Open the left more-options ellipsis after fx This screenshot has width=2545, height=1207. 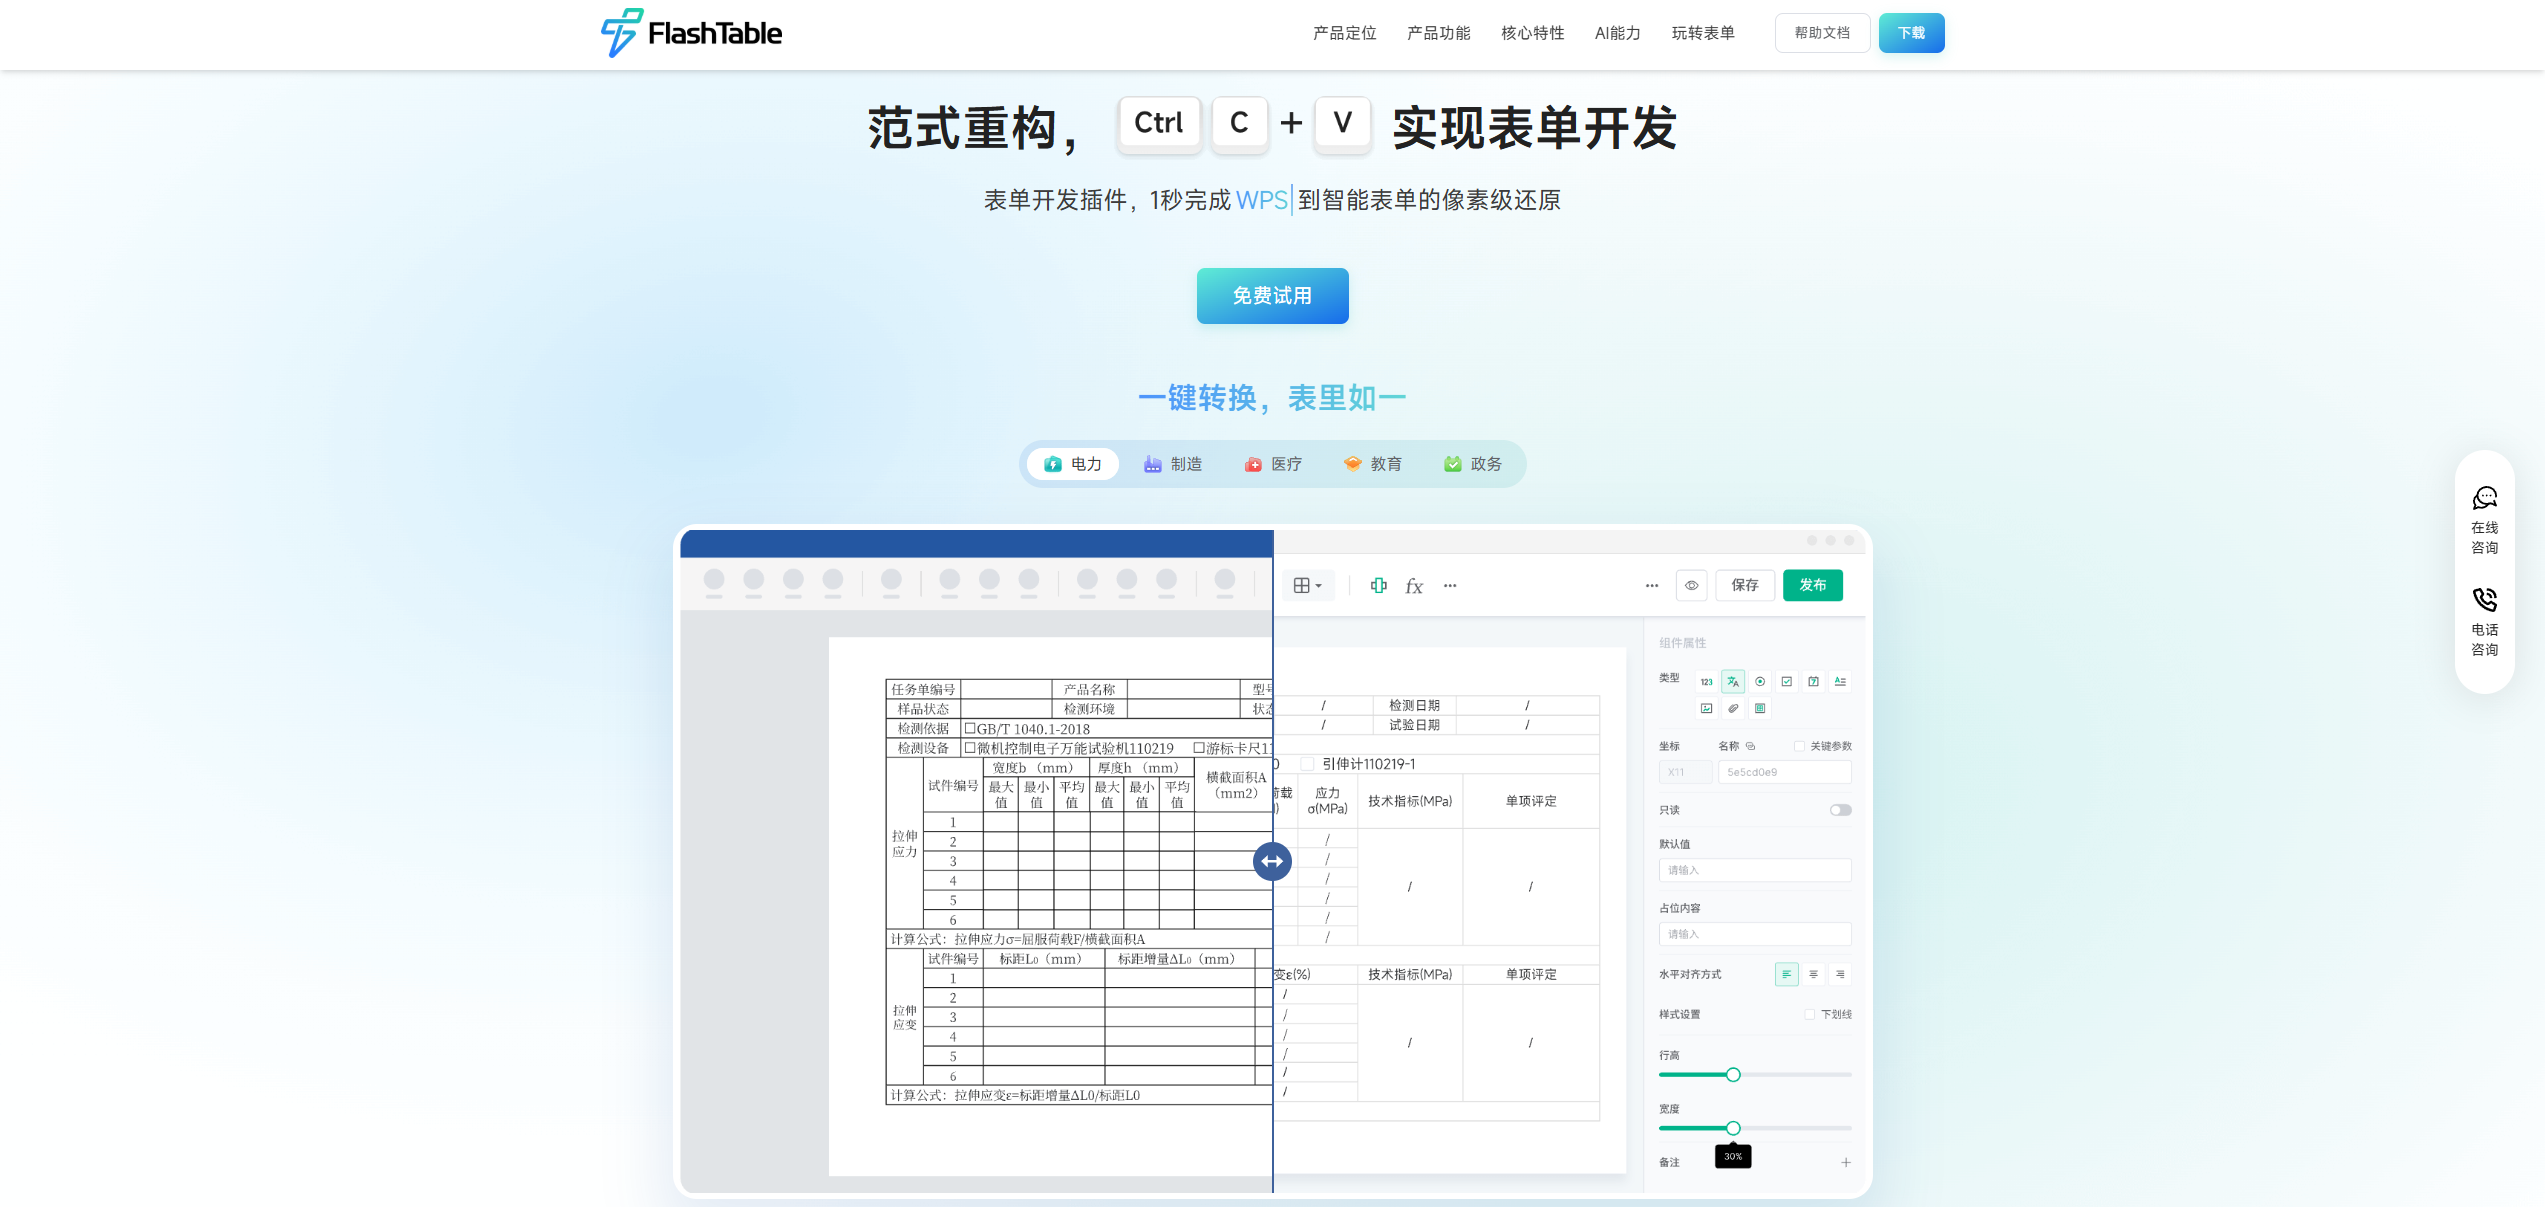1450,586
